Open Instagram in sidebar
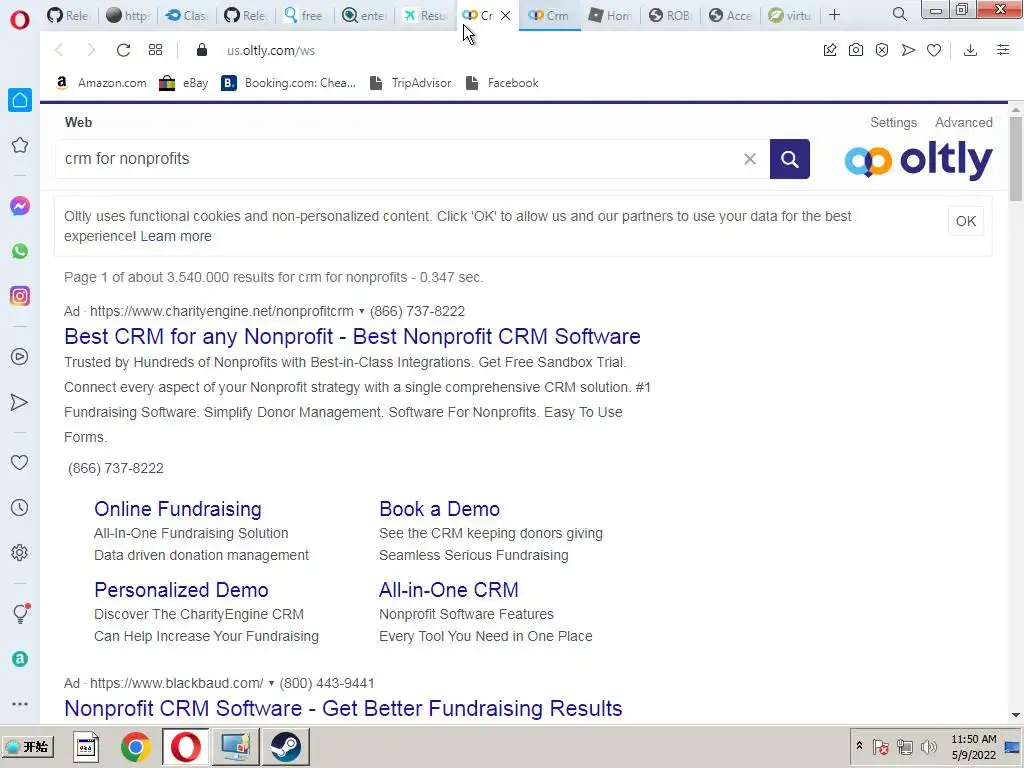The image size is (1024, 768). [20, 296]
